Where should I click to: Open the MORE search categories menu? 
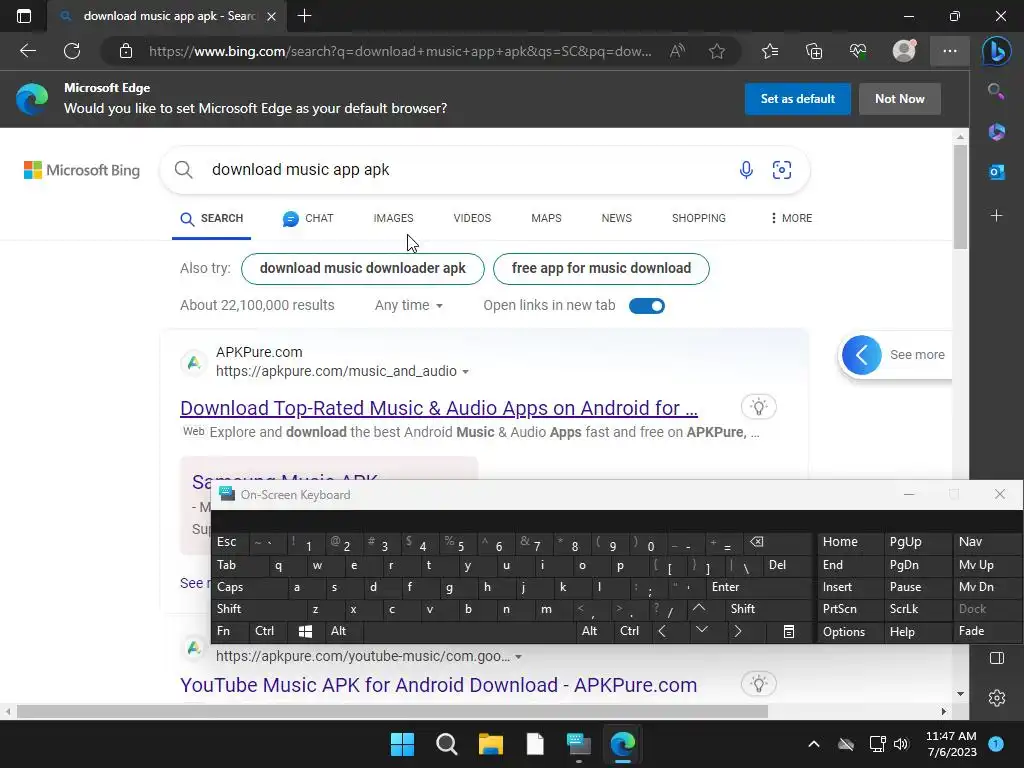click(791, 218)
